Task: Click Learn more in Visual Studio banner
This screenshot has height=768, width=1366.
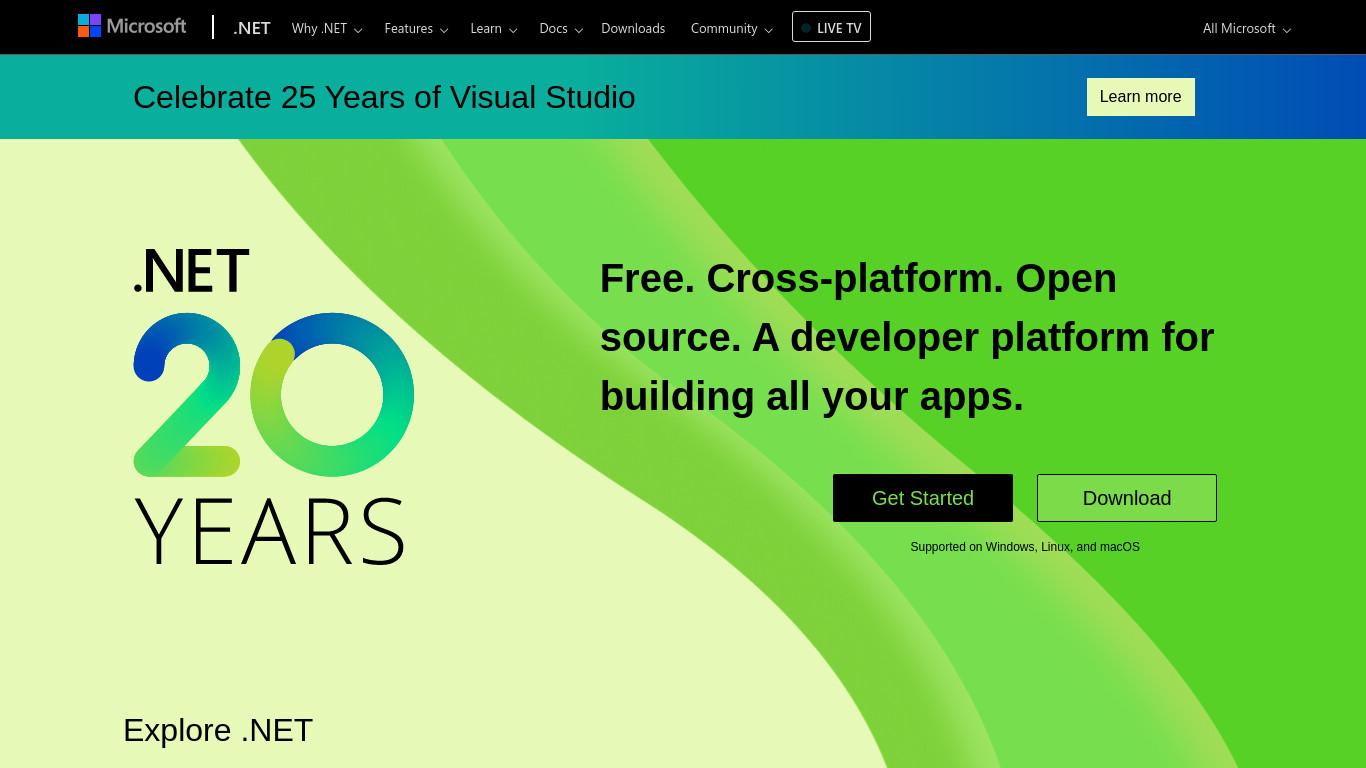Action: [1140, 97]
